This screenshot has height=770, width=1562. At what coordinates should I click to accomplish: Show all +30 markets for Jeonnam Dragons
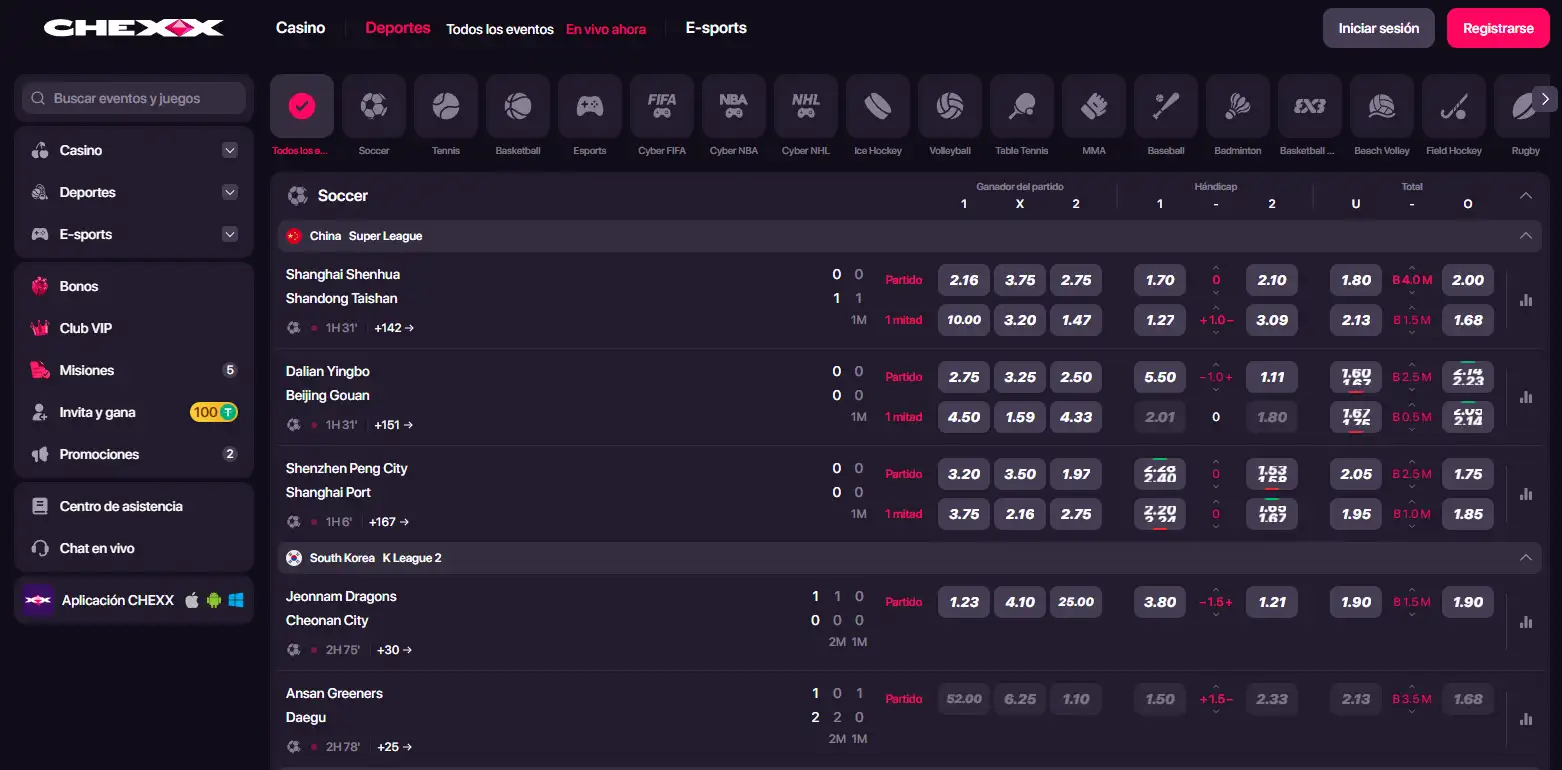[395, 649]
